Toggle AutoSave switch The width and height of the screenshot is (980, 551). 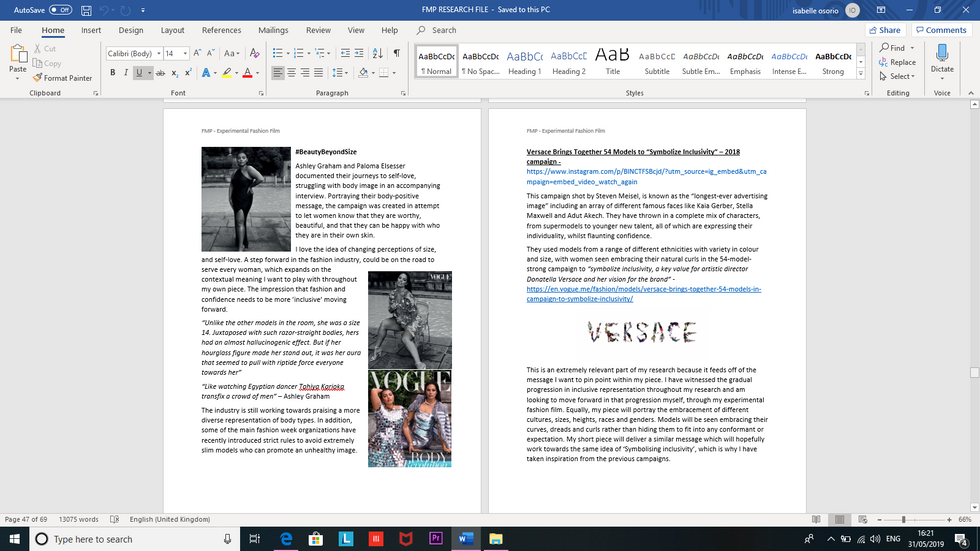(x=61, y=10)
